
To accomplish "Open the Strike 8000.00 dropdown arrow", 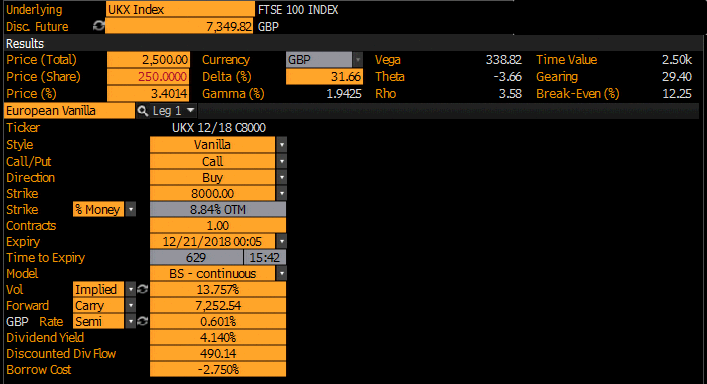I will (281, 193).
